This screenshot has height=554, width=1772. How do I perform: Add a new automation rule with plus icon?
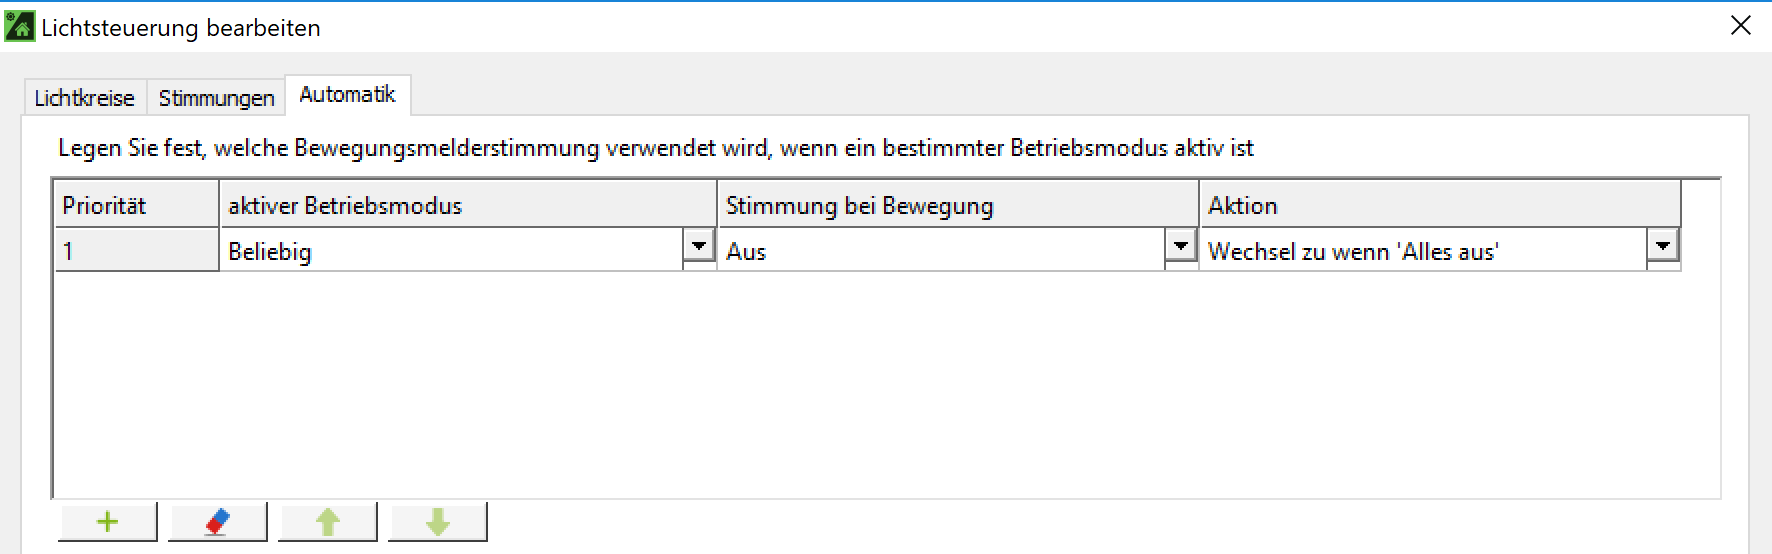coord(108,522)
